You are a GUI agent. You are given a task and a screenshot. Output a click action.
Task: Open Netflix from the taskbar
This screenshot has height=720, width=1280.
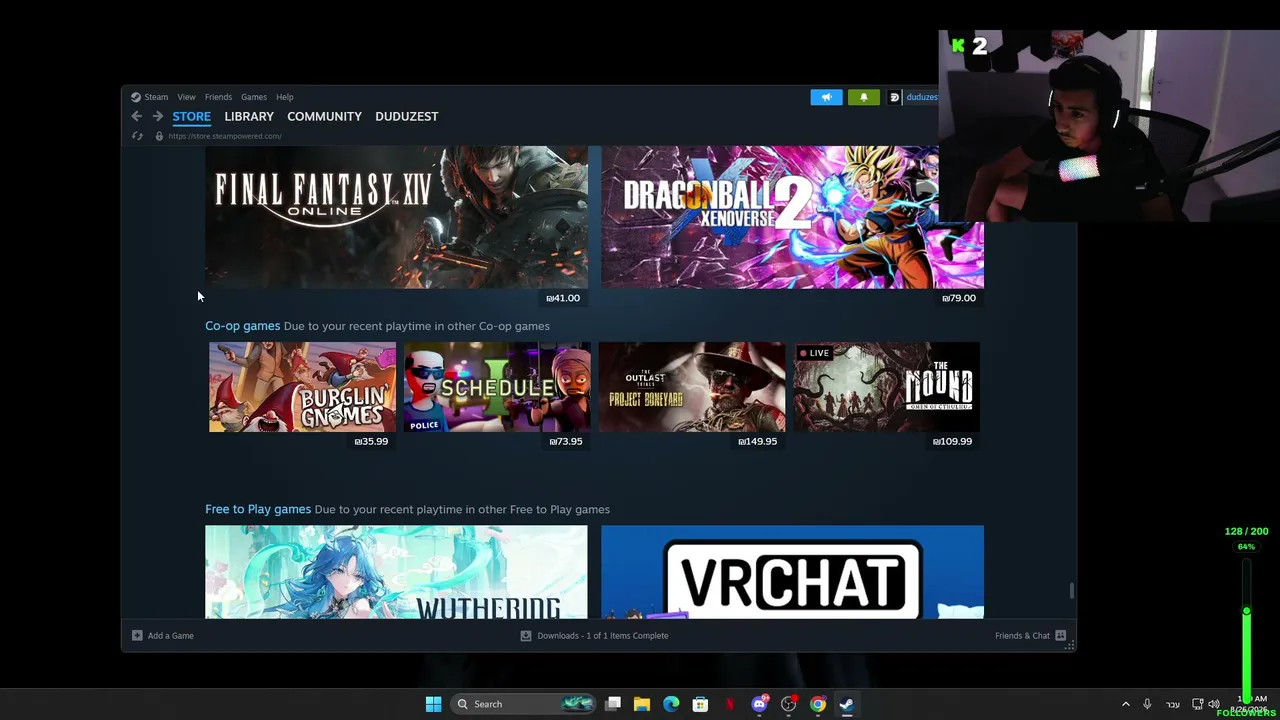pos(730,704)
